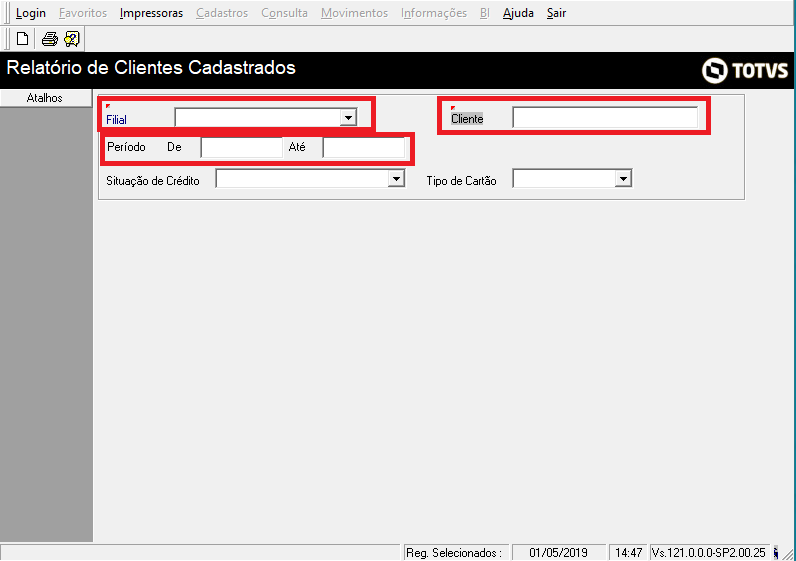Click the window resize grip in the corner
This screenshot has width=796, height=561.
pyautogui.click(x=789, y=554)
